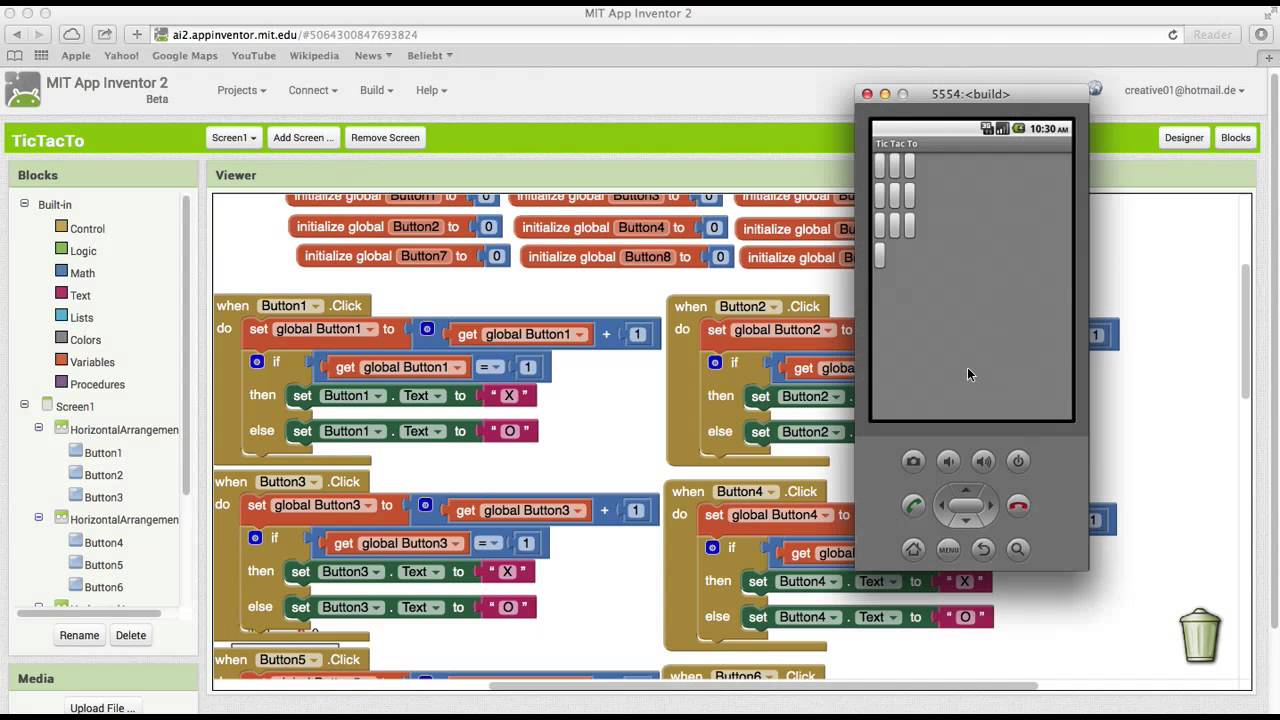
Task: Switch to Designer view
Action: coord(1184,138)
